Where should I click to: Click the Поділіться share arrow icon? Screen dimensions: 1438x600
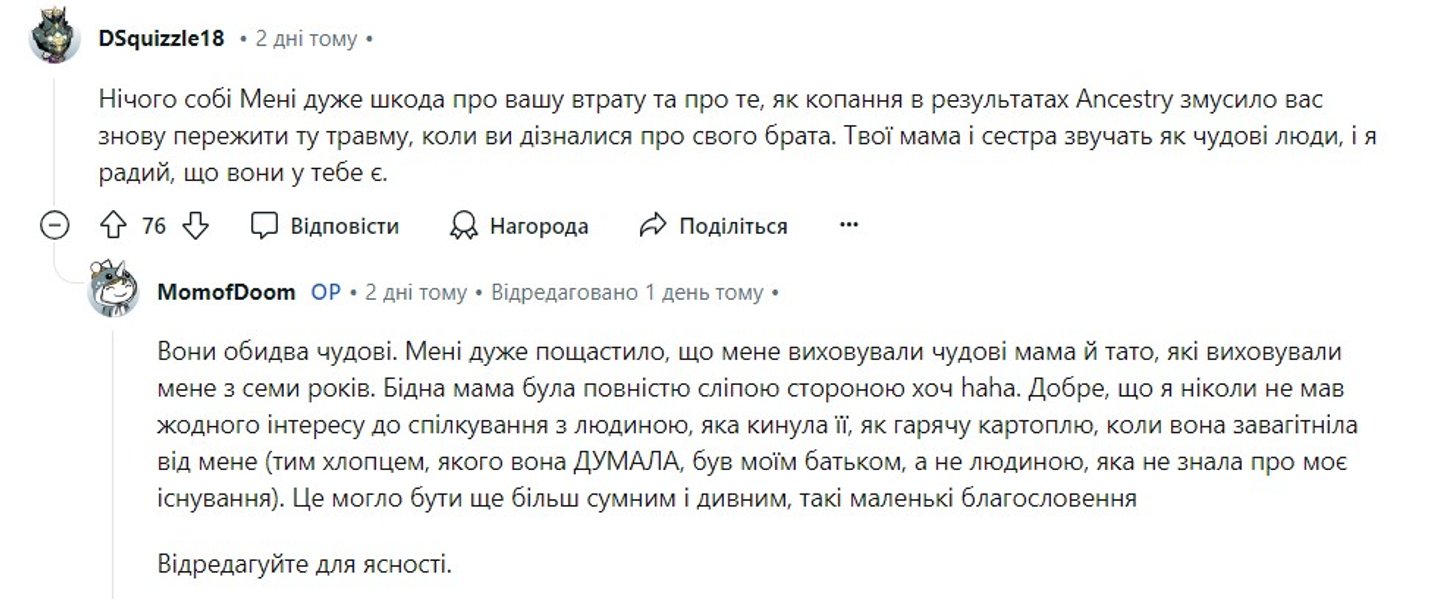(655, 225)
